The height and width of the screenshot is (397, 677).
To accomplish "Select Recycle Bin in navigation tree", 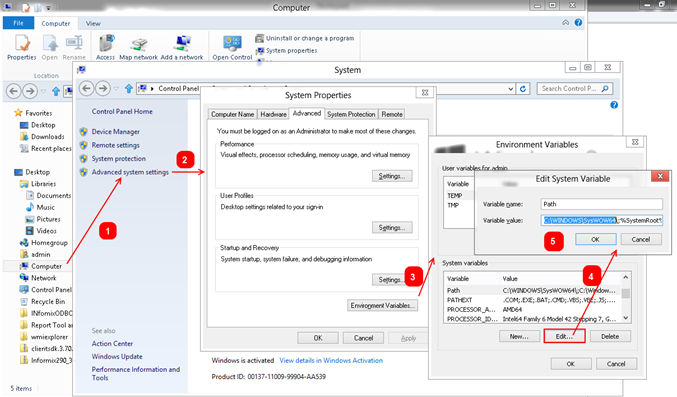I will [43, 302].
